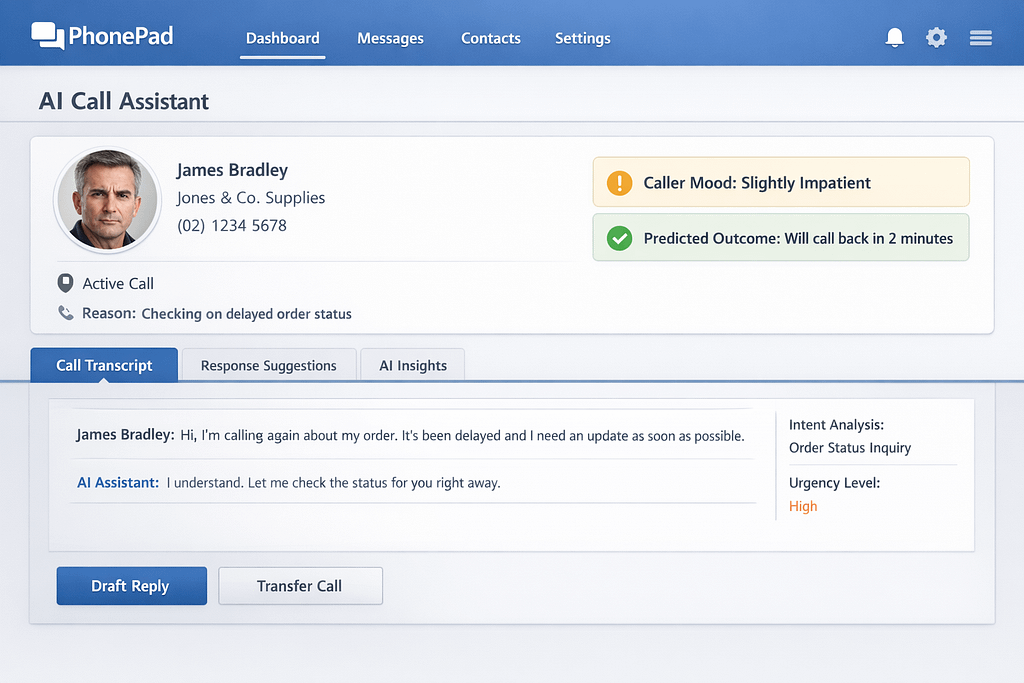1024x683 pixels.
Task: Click the AI Call Assistant page title
Action: [124, 101]
